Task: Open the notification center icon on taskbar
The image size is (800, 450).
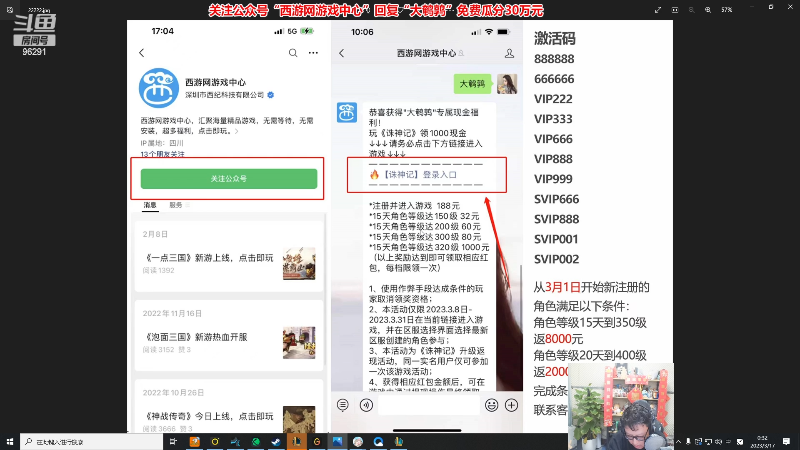Action: 786,441
